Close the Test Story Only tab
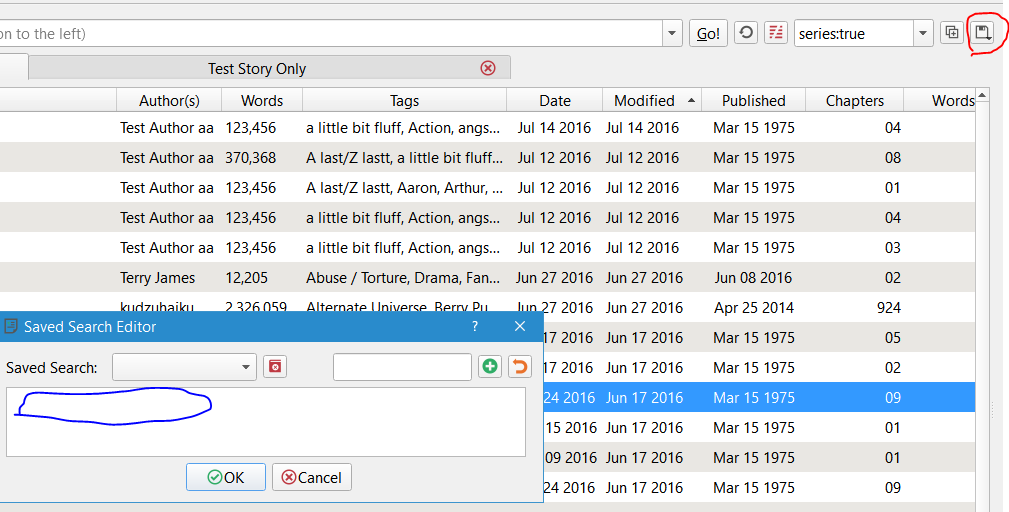 488,68
